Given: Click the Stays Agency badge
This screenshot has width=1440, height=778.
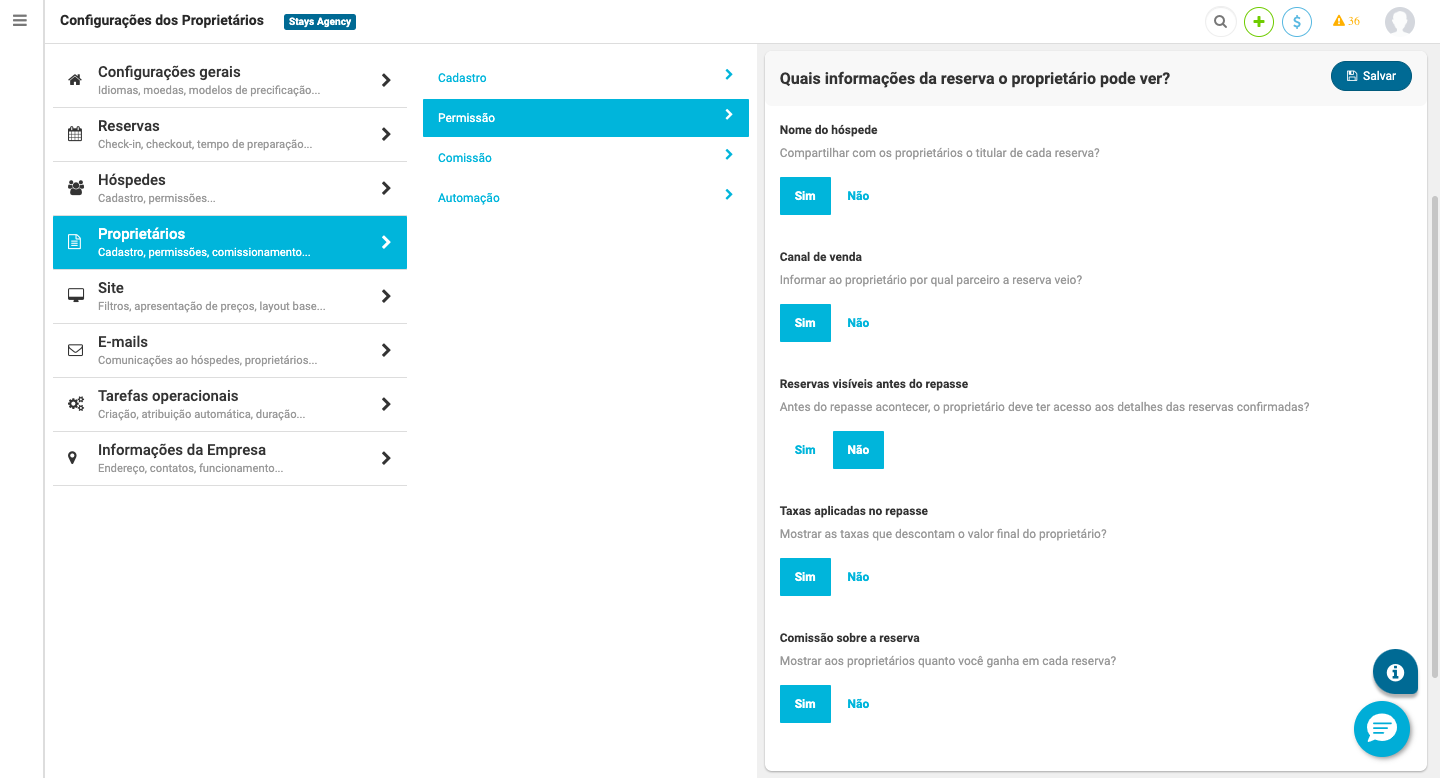Looking at the screenshot, I should [320, 21].
